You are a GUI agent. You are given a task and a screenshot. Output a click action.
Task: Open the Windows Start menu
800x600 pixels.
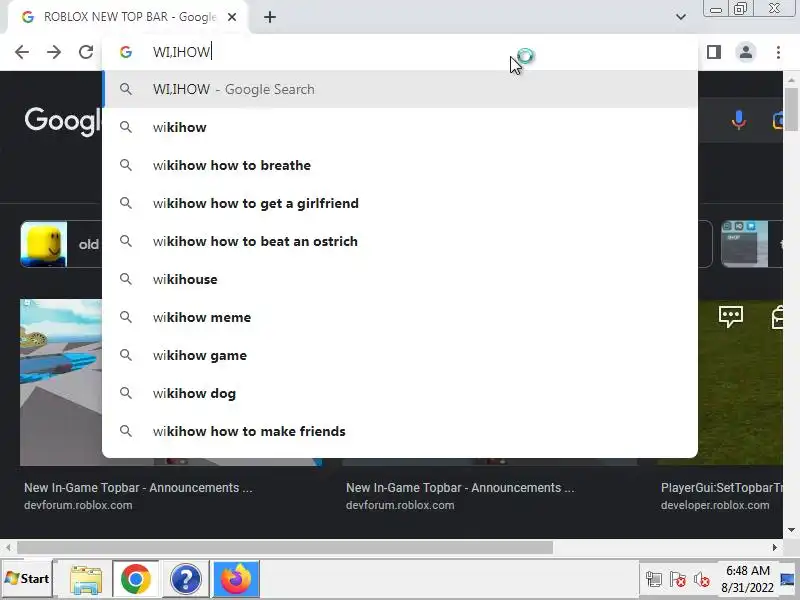pos(27,579)
